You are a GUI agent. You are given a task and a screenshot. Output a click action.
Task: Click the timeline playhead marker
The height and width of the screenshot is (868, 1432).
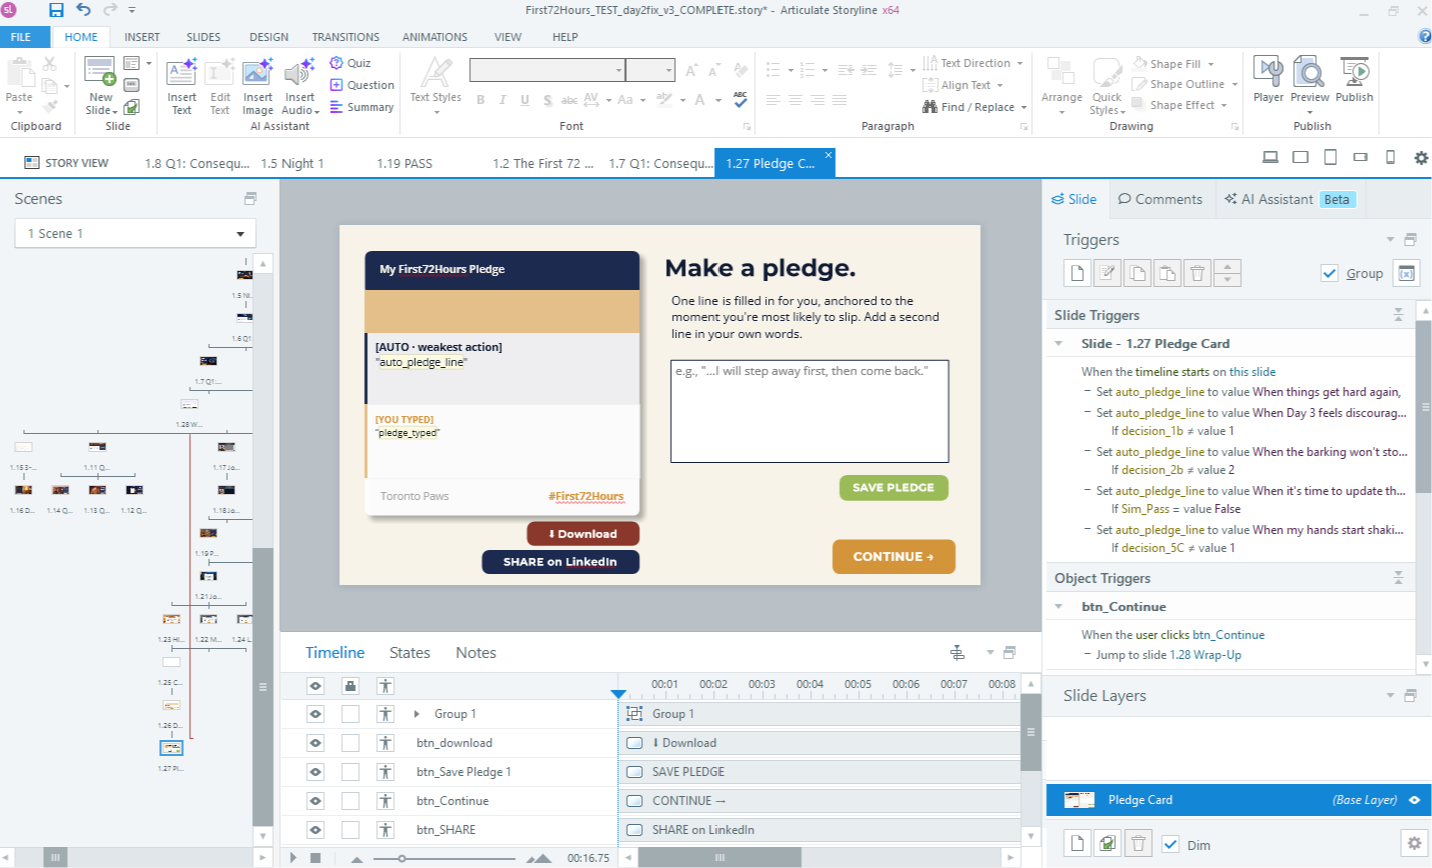[x=618, y=693]
